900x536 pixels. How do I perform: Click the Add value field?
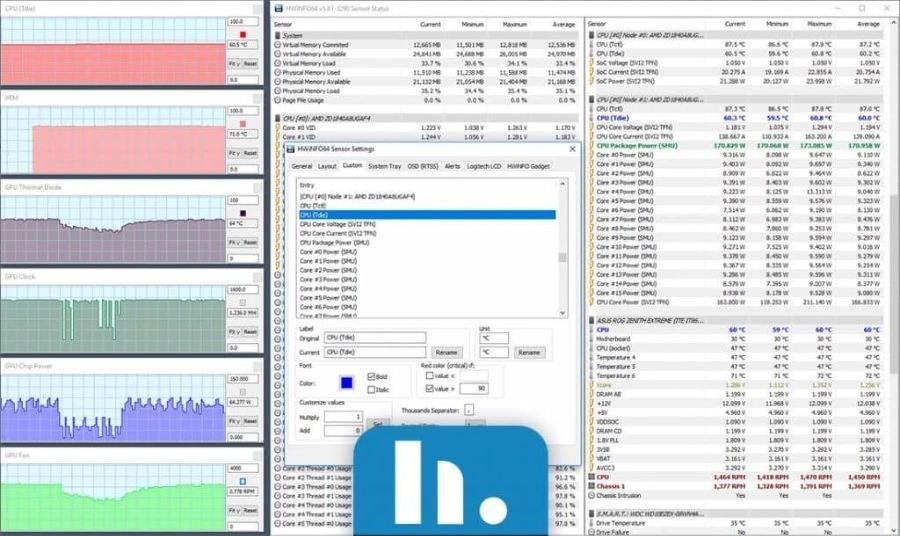(x=343, y=430)
